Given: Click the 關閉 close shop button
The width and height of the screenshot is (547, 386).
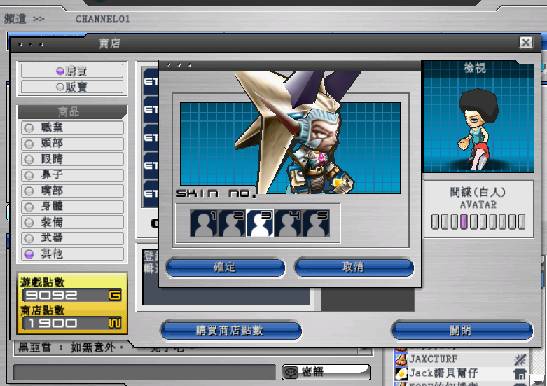Looking at the screenshot, I should [462, 330].
